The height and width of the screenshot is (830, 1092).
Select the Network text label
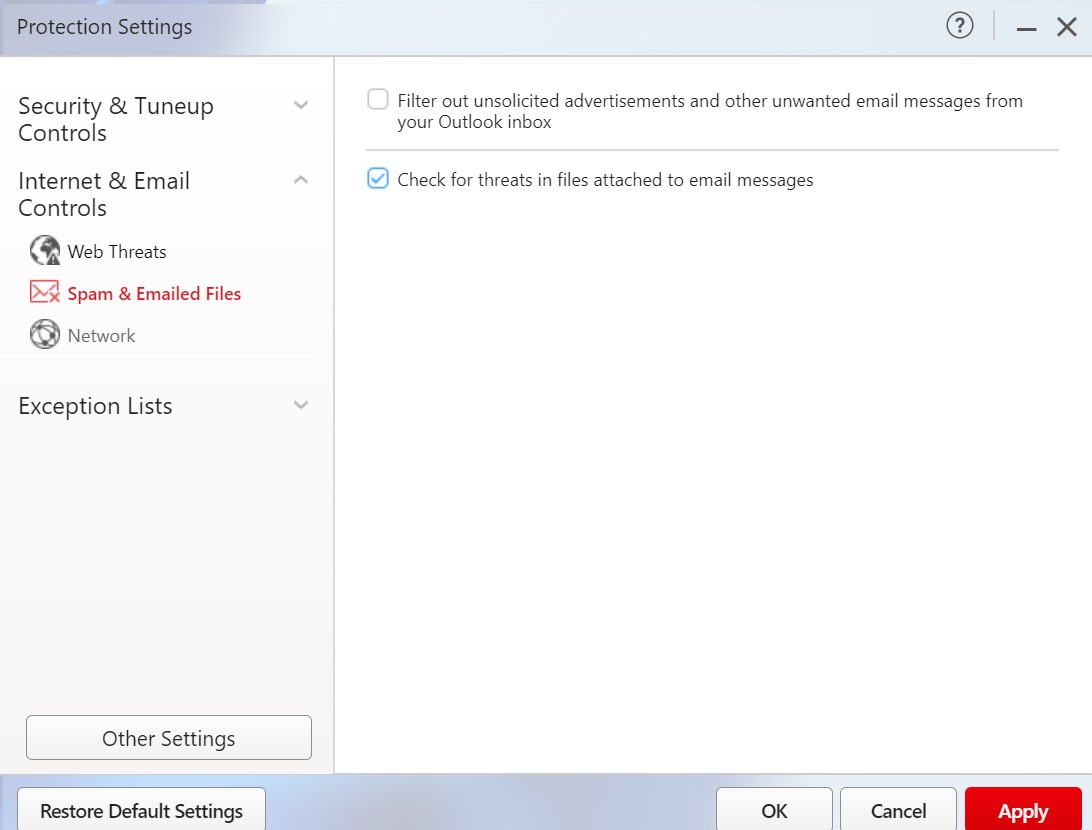tap(101, 336)
